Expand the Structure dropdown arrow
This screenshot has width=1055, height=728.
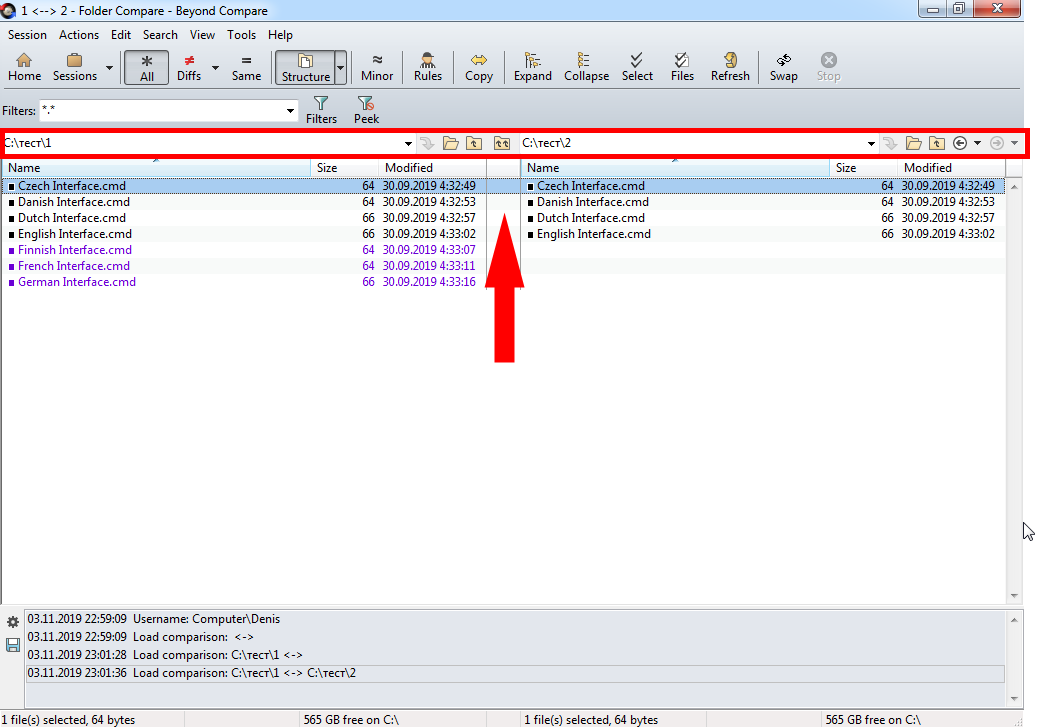pos(340,68)
